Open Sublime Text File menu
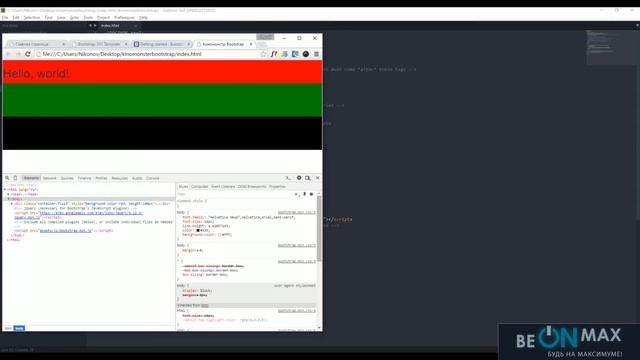Viewport: 640px width, 360px height. [5, 18]
